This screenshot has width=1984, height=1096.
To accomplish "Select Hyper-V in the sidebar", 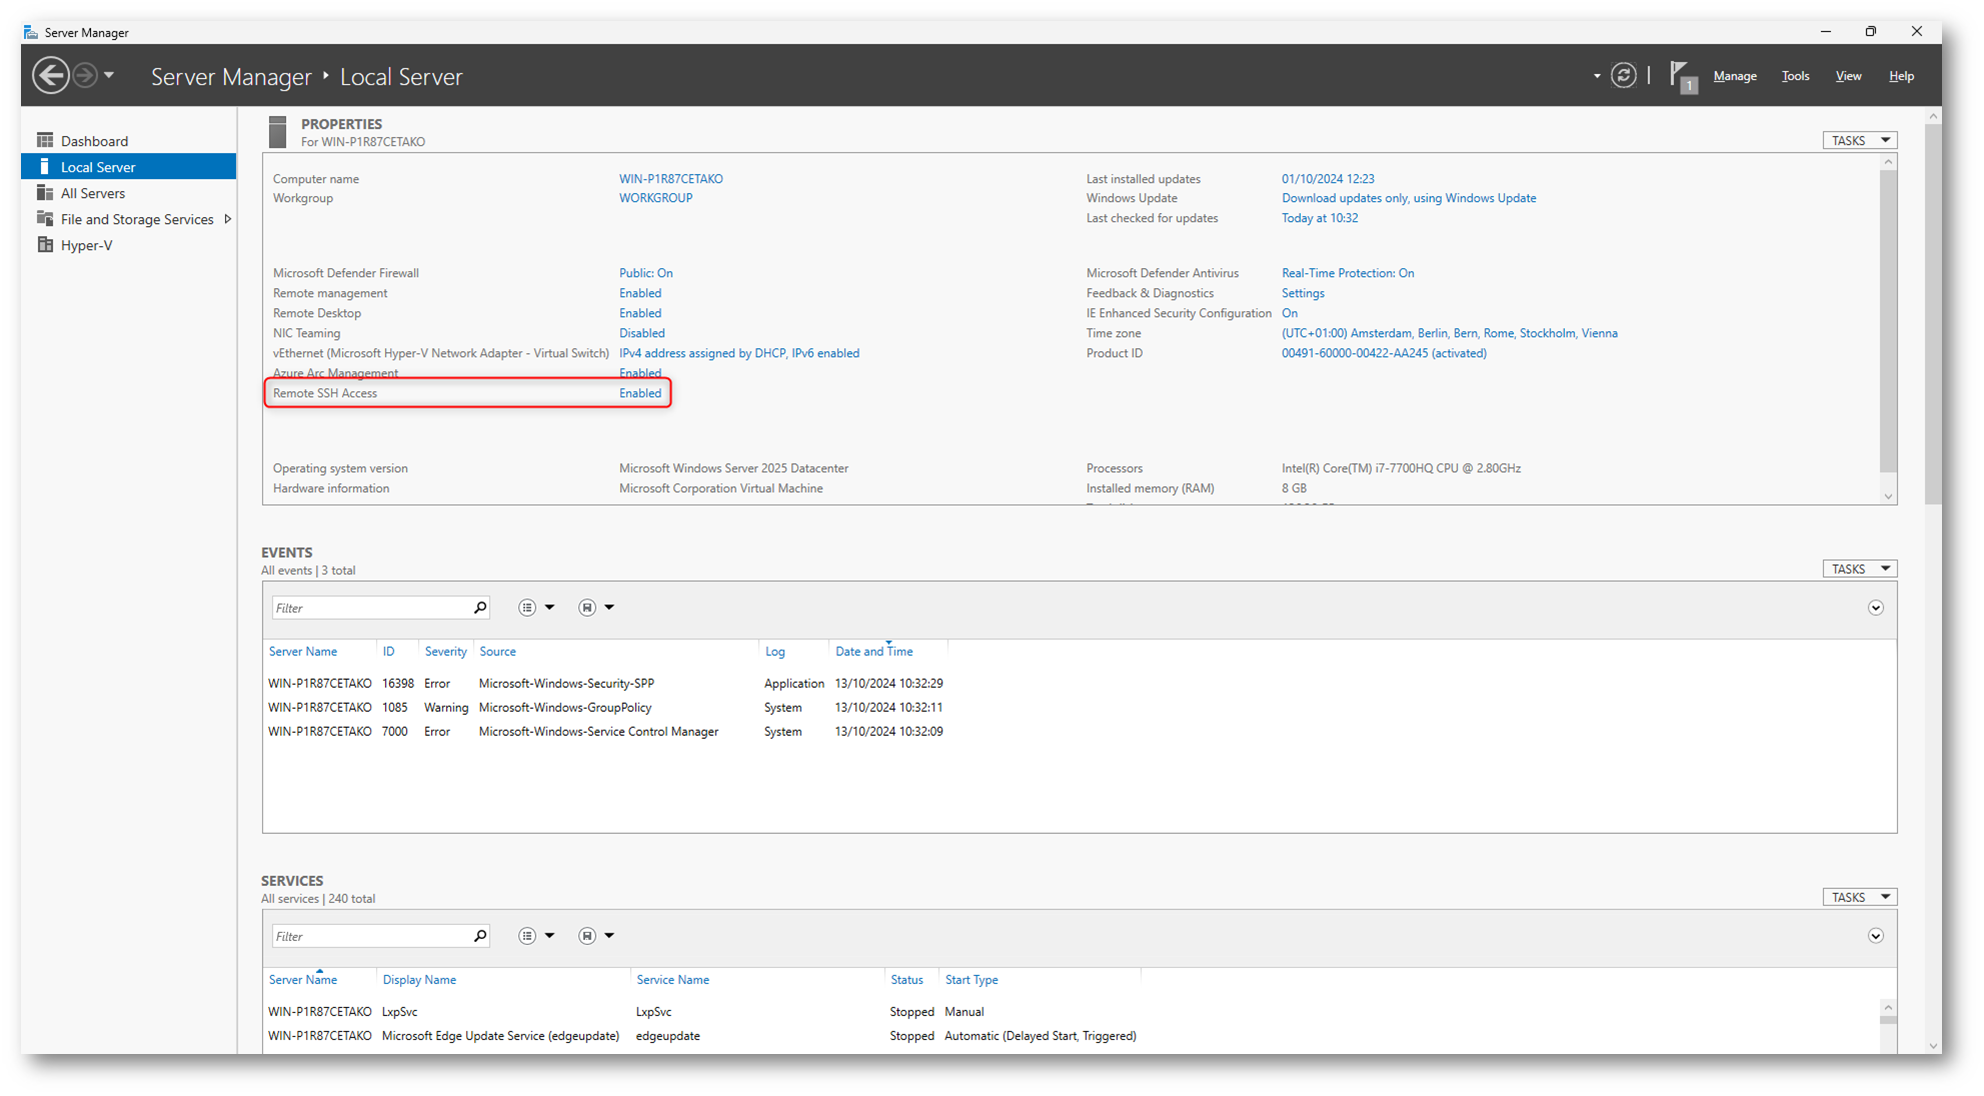I will tap(86, 245).
